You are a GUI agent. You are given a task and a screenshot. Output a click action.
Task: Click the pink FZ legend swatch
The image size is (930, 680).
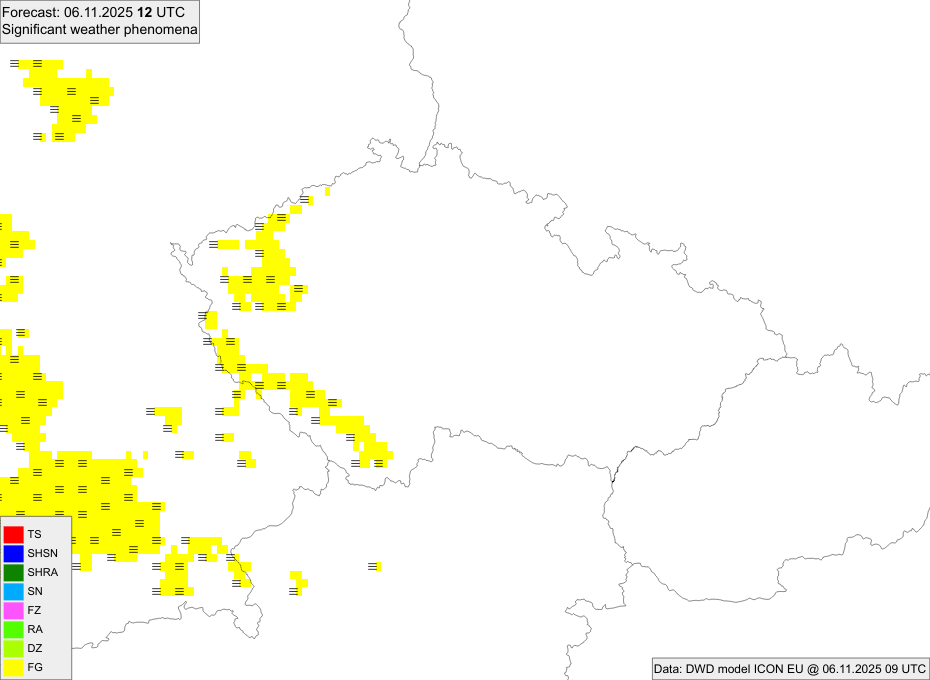coord(13,610)
